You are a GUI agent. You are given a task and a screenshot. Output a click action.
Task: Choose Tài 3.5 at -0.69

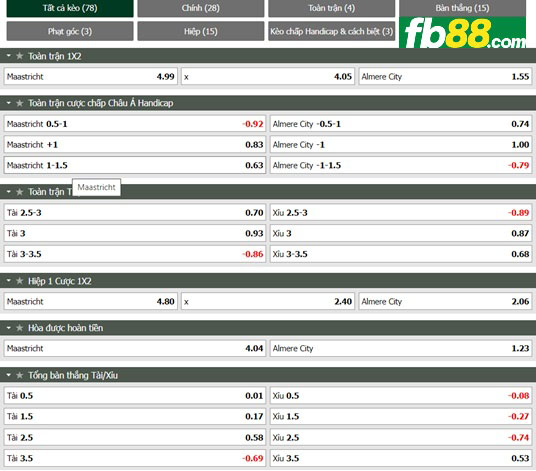tap(135, 458)
